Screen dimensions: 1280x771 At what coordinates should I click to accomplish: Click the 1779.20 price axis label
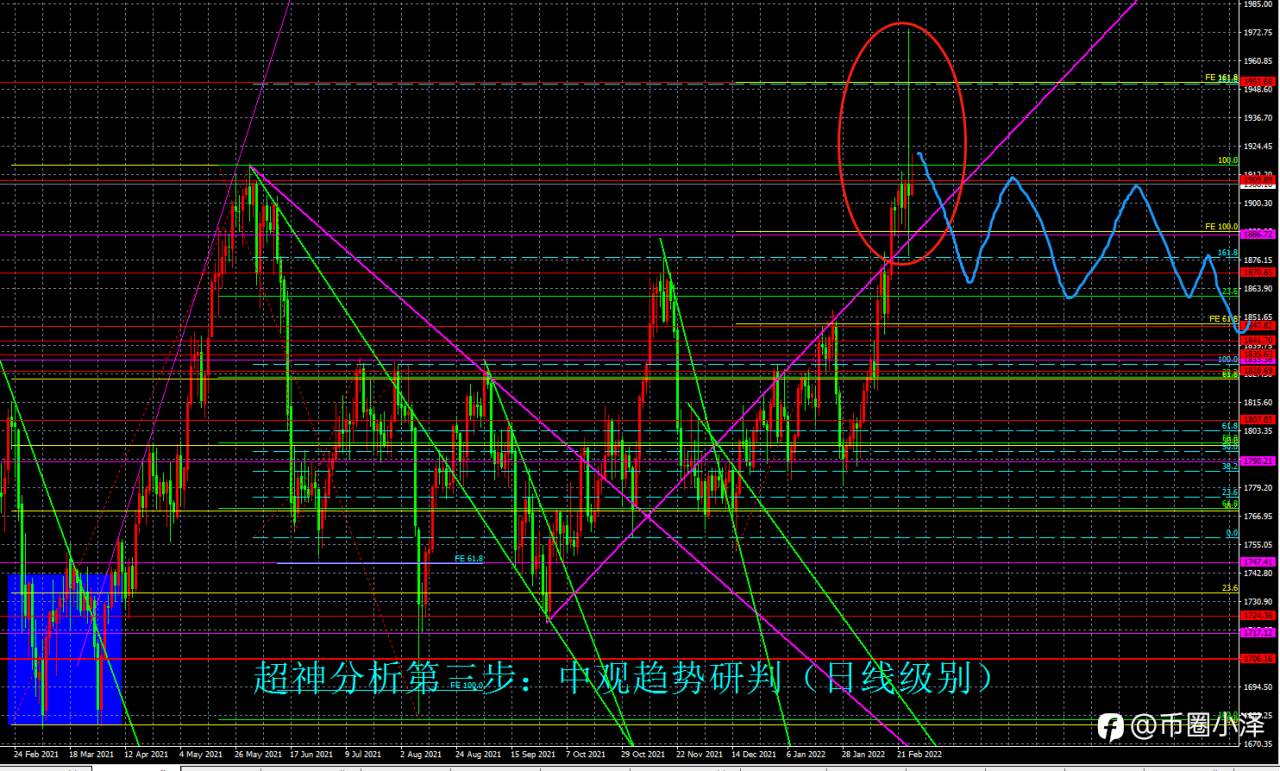[x=1258, y=488]
